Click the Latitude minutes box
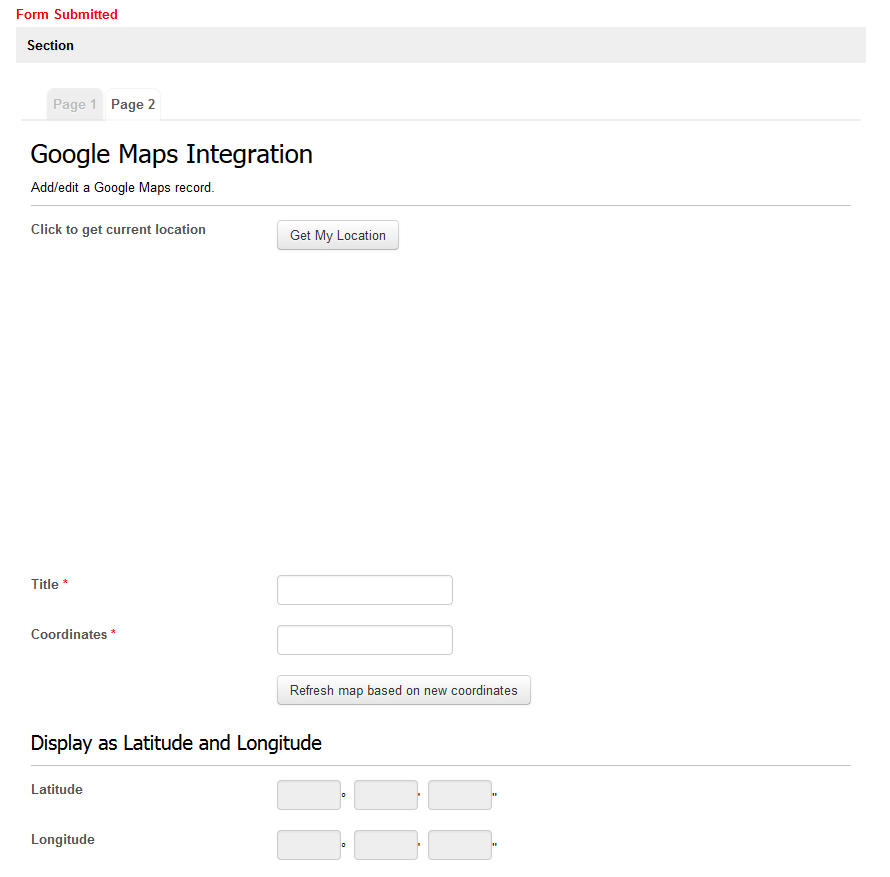890x877 pixels. [x=385, y=795]
